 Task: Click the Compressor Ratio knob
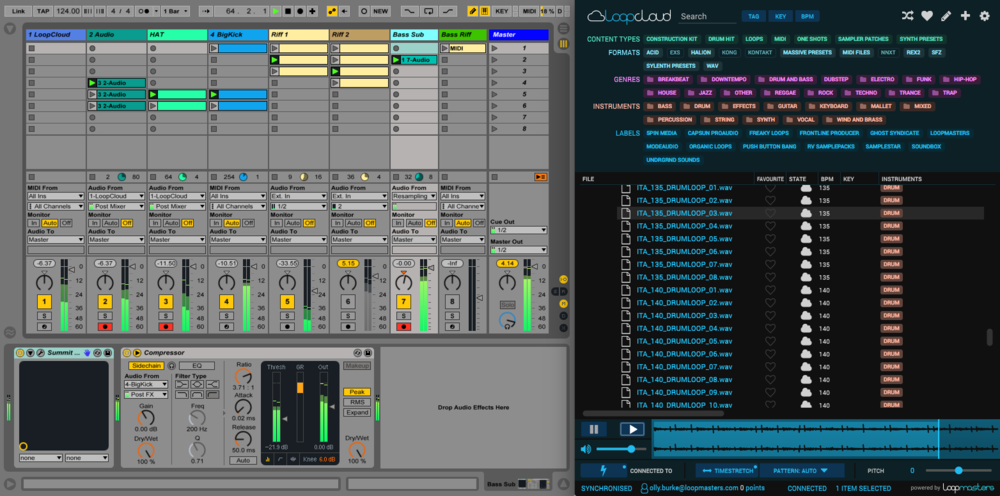243,377
